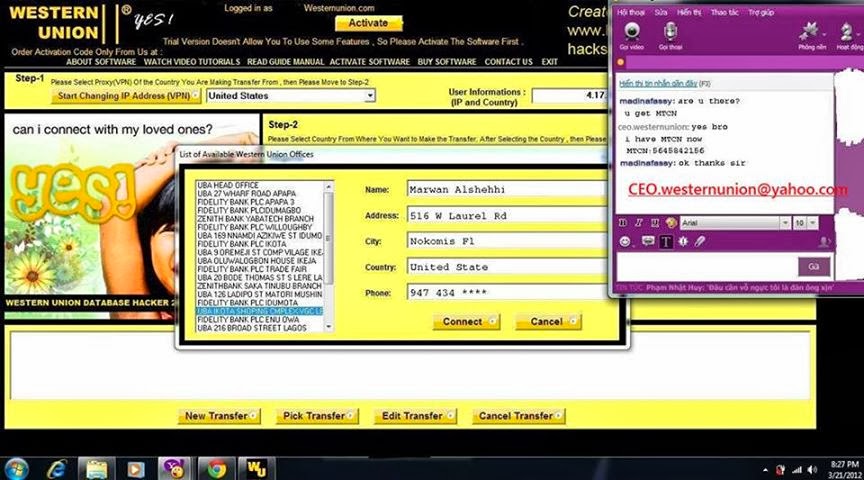
Task: Click the Edit Transfer button
Action: 415,416
